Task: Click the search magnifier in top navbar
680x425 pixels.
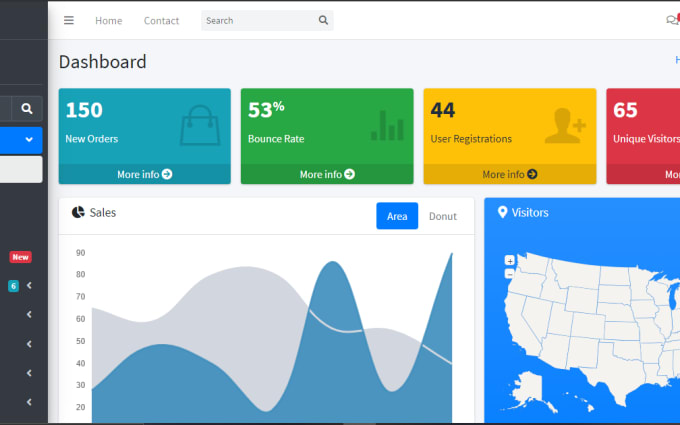Action: click(323, 20)
